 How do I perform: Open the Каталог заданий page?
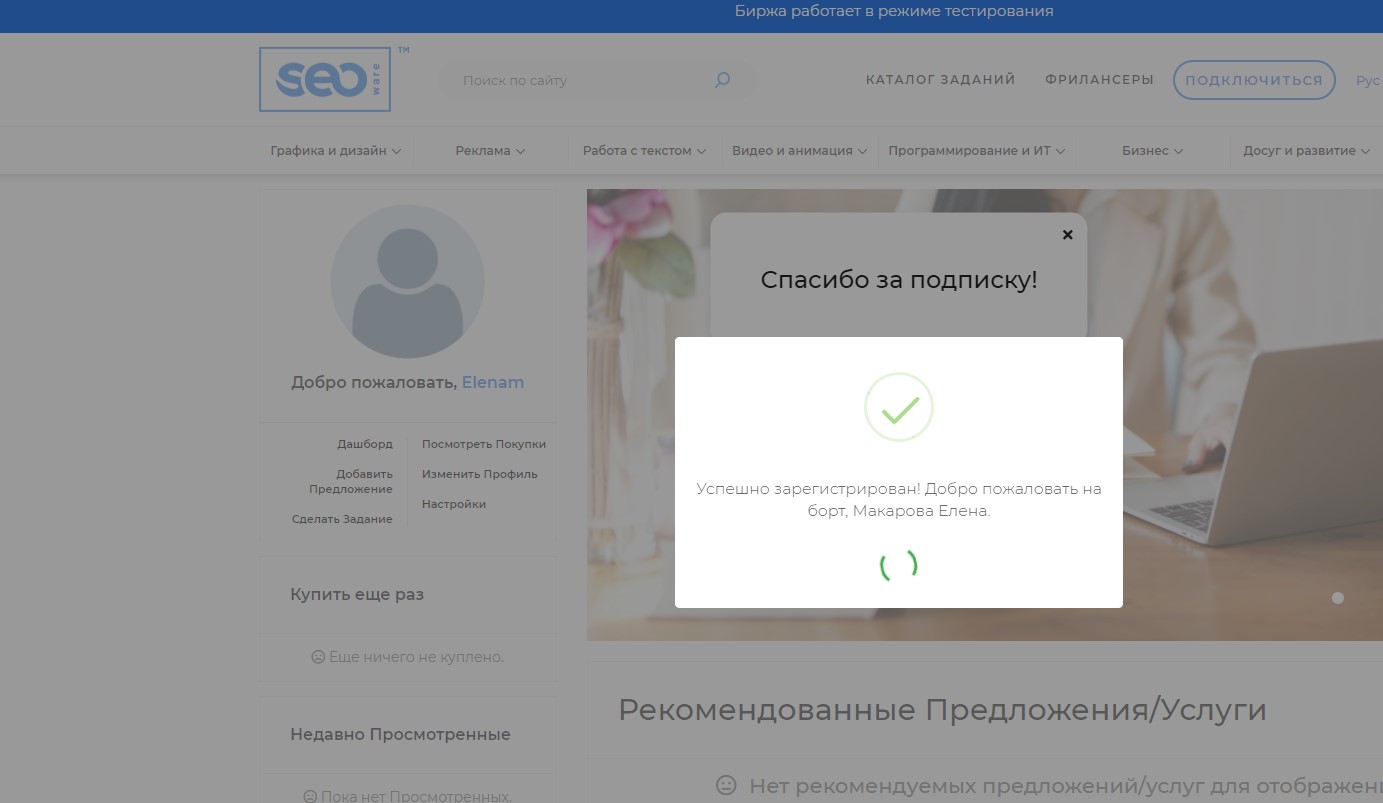(x=940, y=80)
